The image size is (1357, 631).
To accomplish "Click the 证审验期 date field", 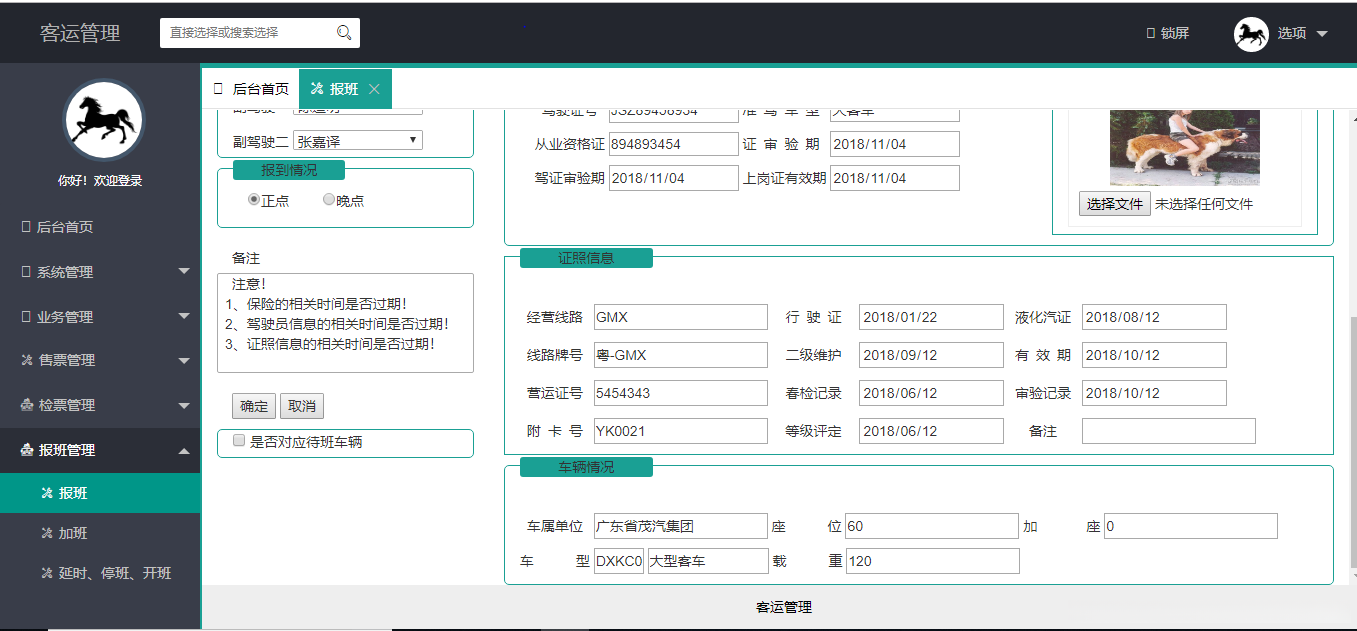I will (x=895, y=144).
